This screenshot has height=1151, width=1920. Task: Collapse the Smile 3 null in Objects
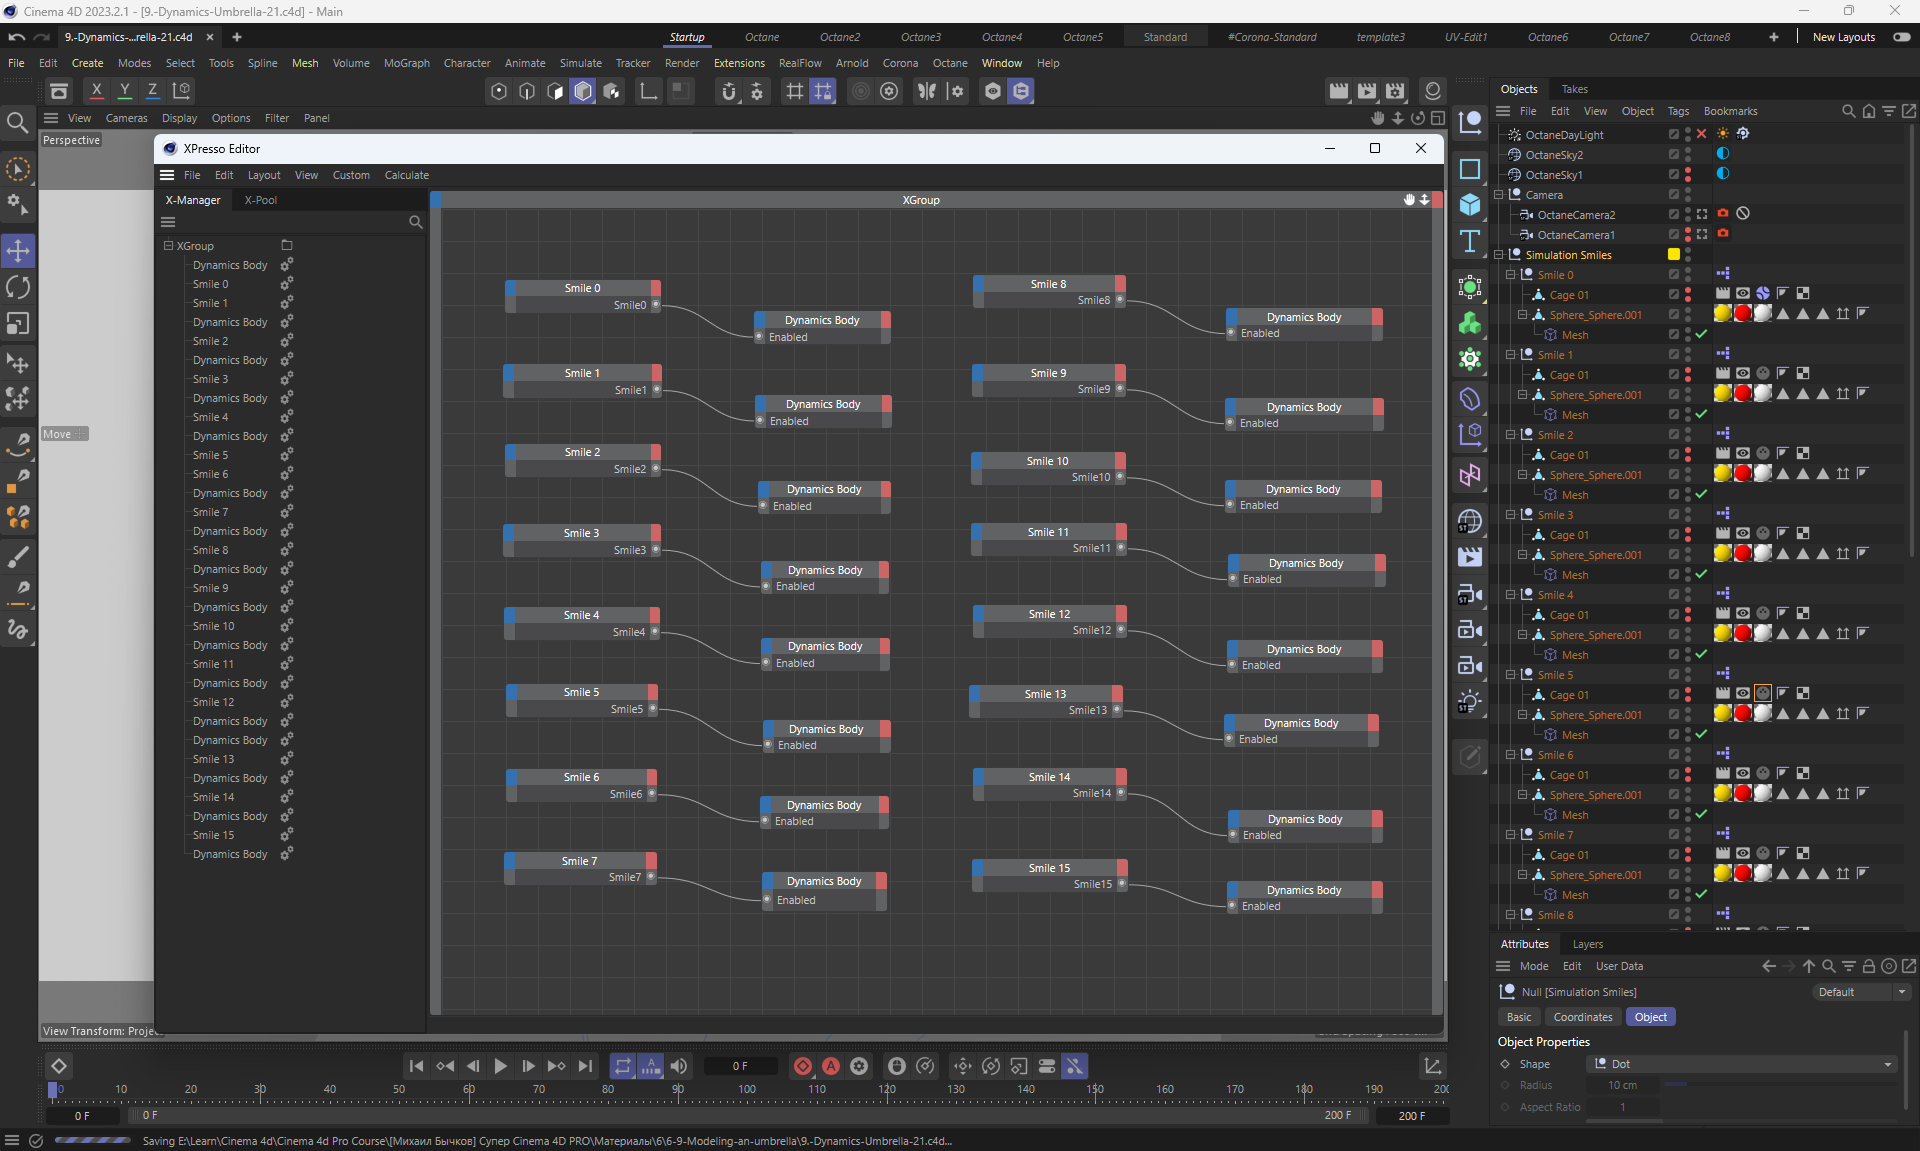click(x=1511, y=515)
